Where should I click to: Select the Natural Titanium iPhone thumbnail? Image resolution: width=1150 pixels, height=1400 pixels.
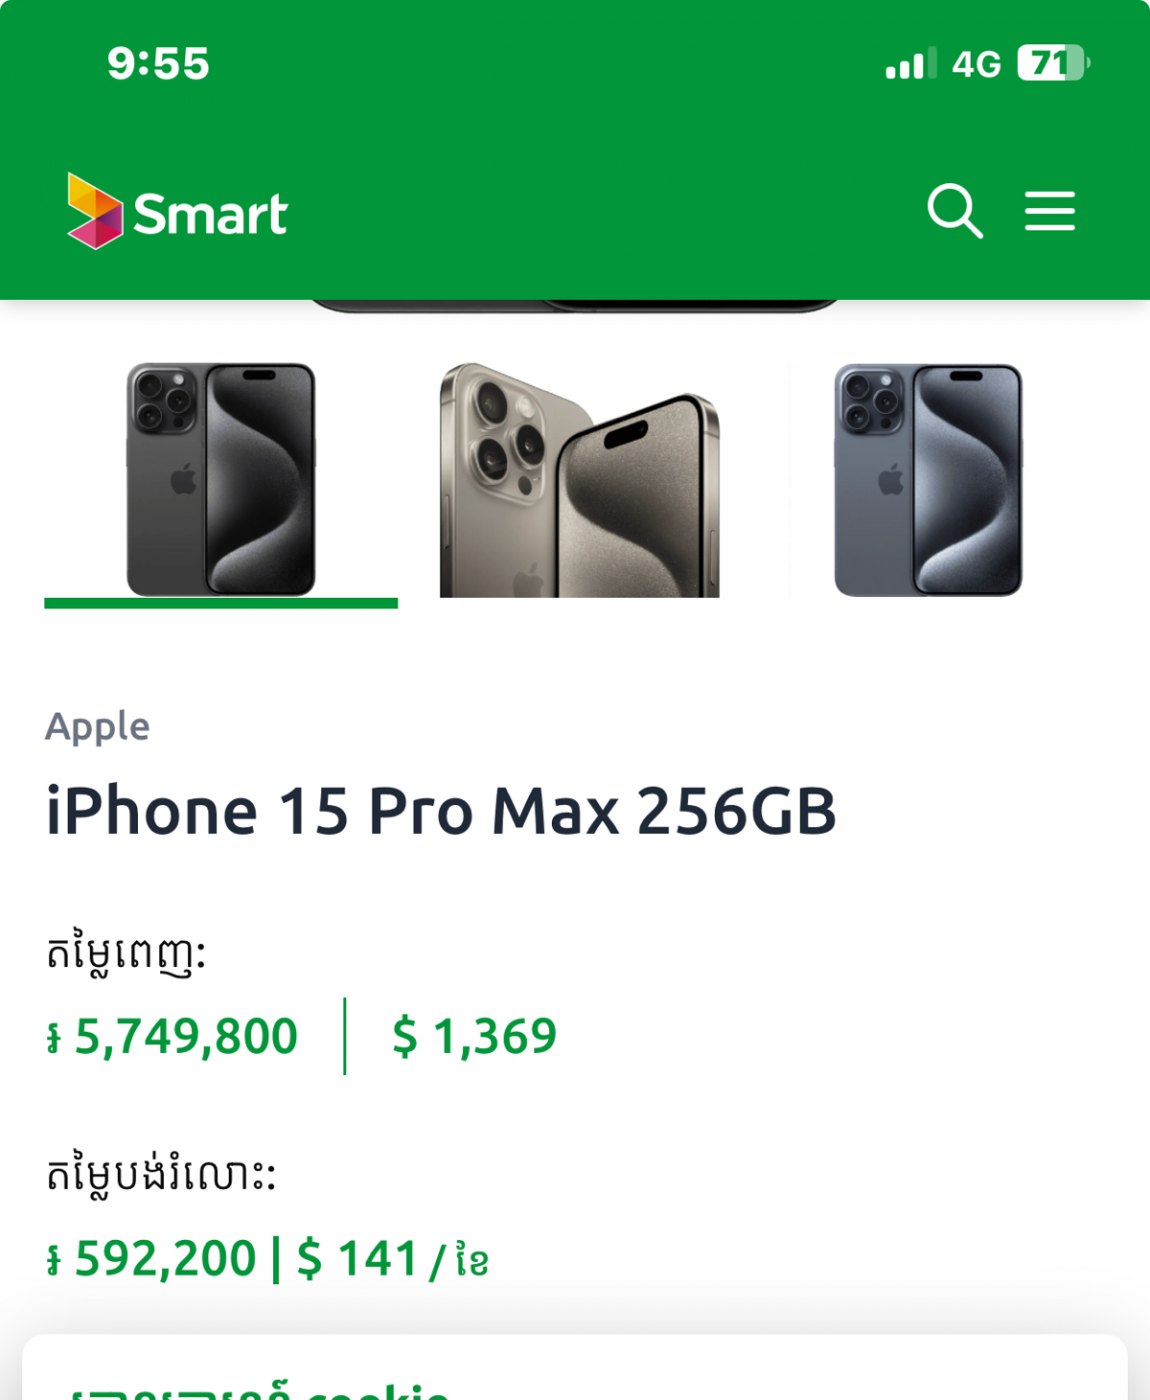pos(579,480)
